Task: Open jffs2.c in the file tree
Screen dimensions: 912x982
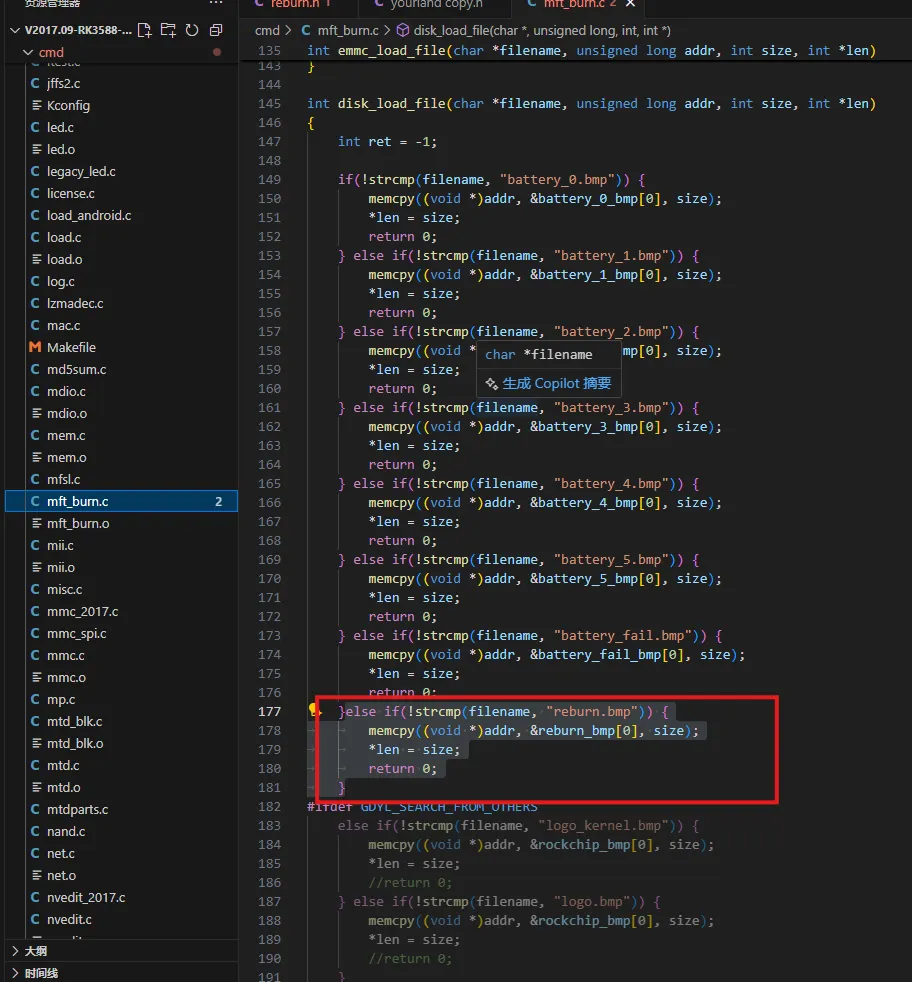Action: point(122,83)
